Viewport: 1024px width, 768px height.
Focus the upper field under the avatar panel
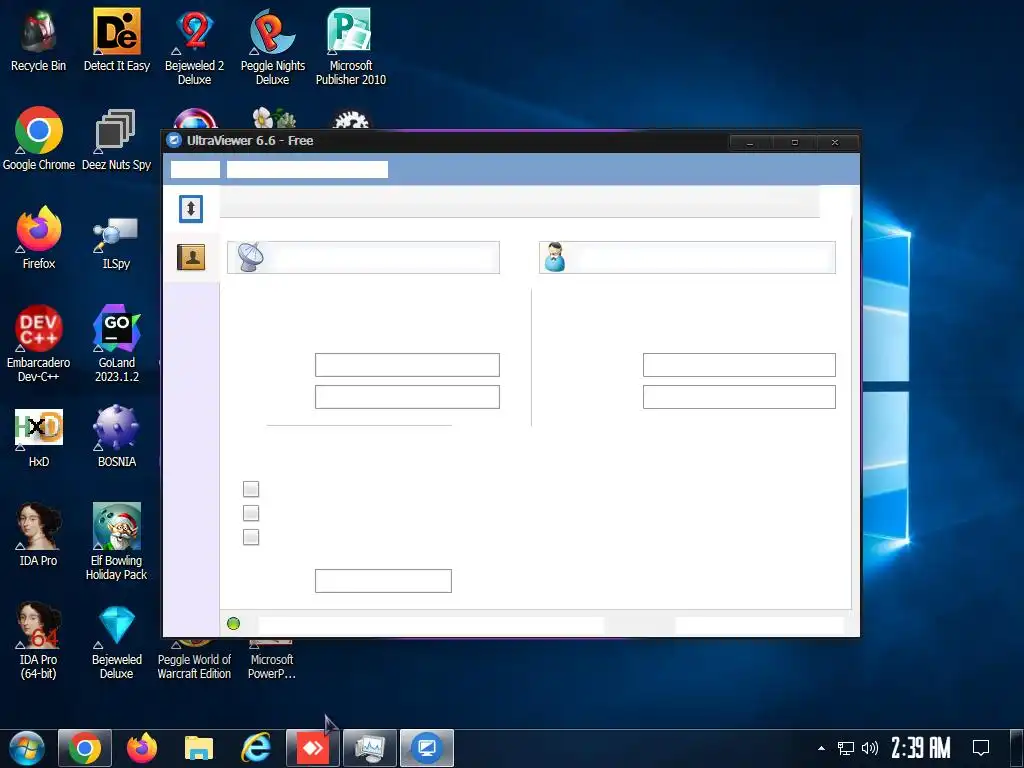tap(739, 365)
